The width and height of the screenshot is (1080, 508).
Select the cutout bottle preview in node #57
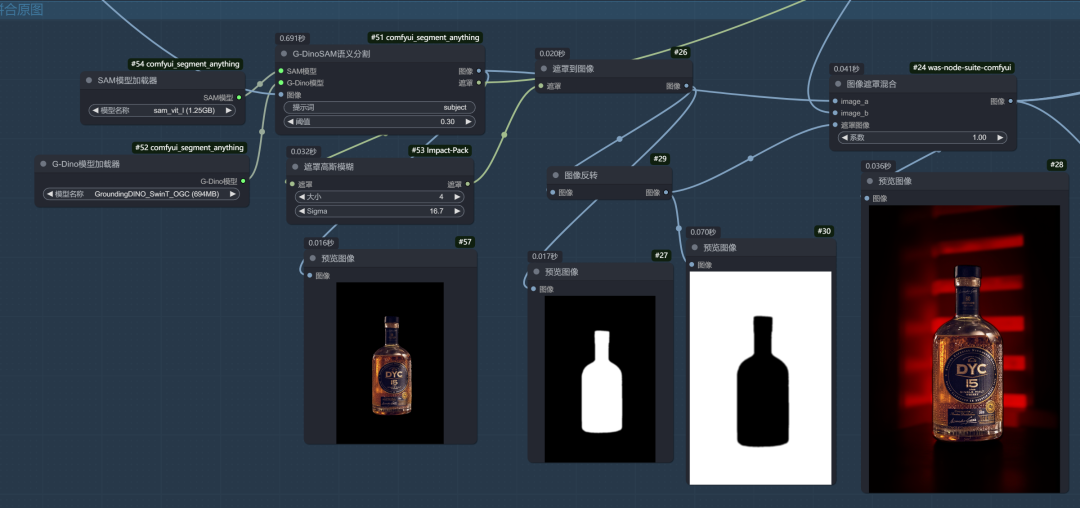390,363
